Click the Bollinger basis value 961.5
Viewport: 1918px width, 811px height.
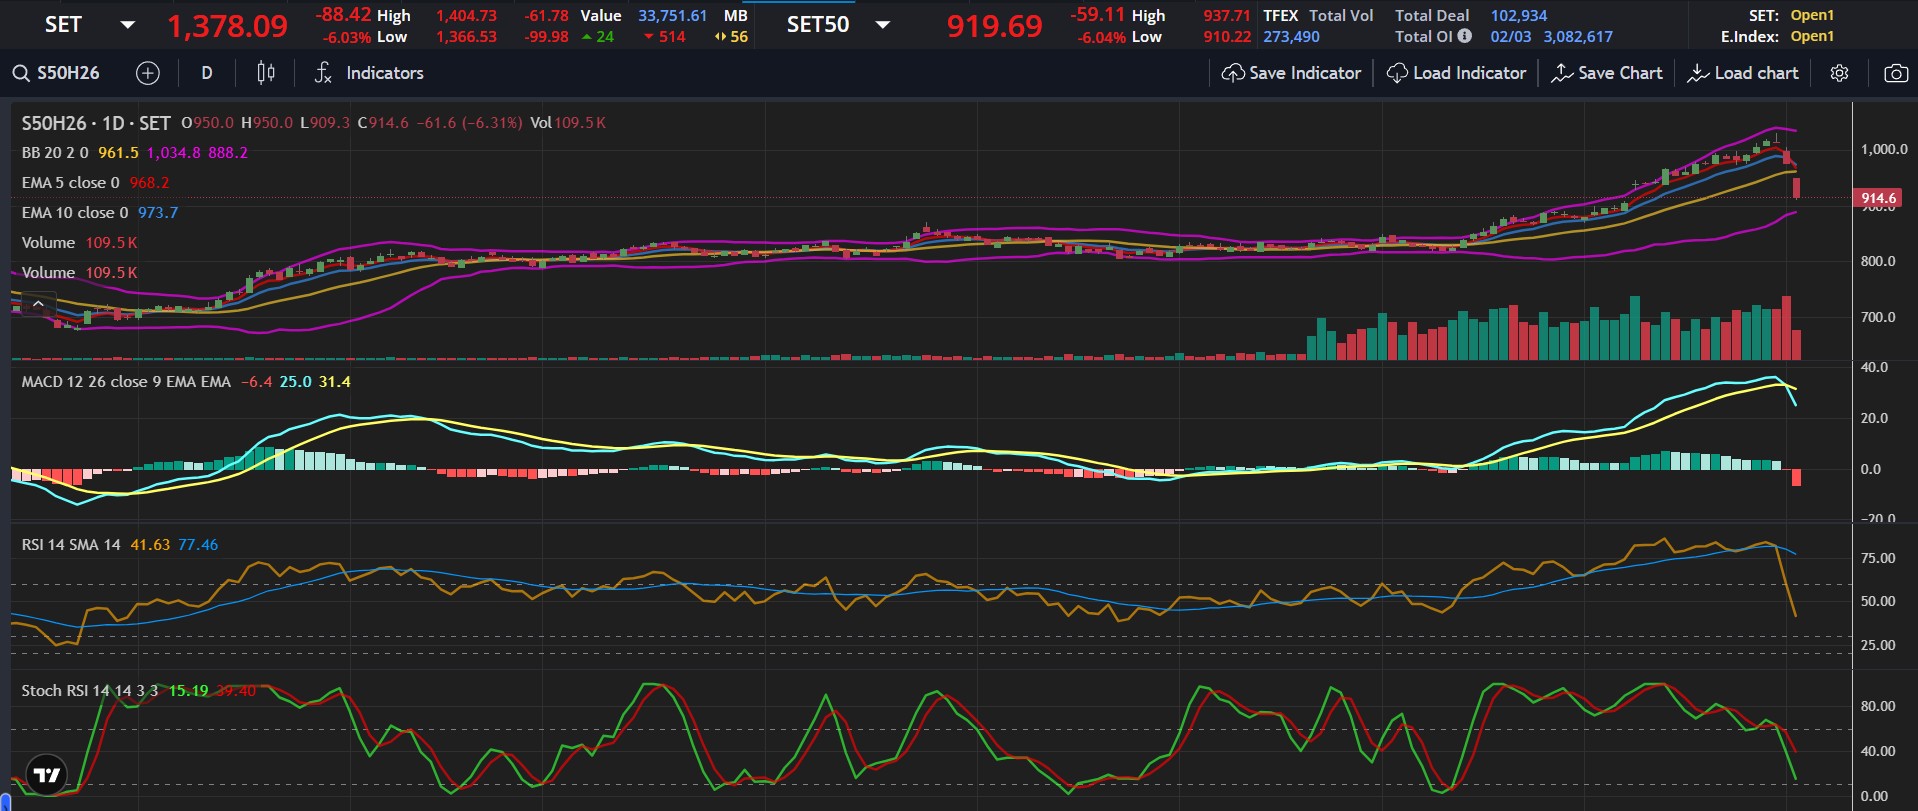(x=118, y=153)
